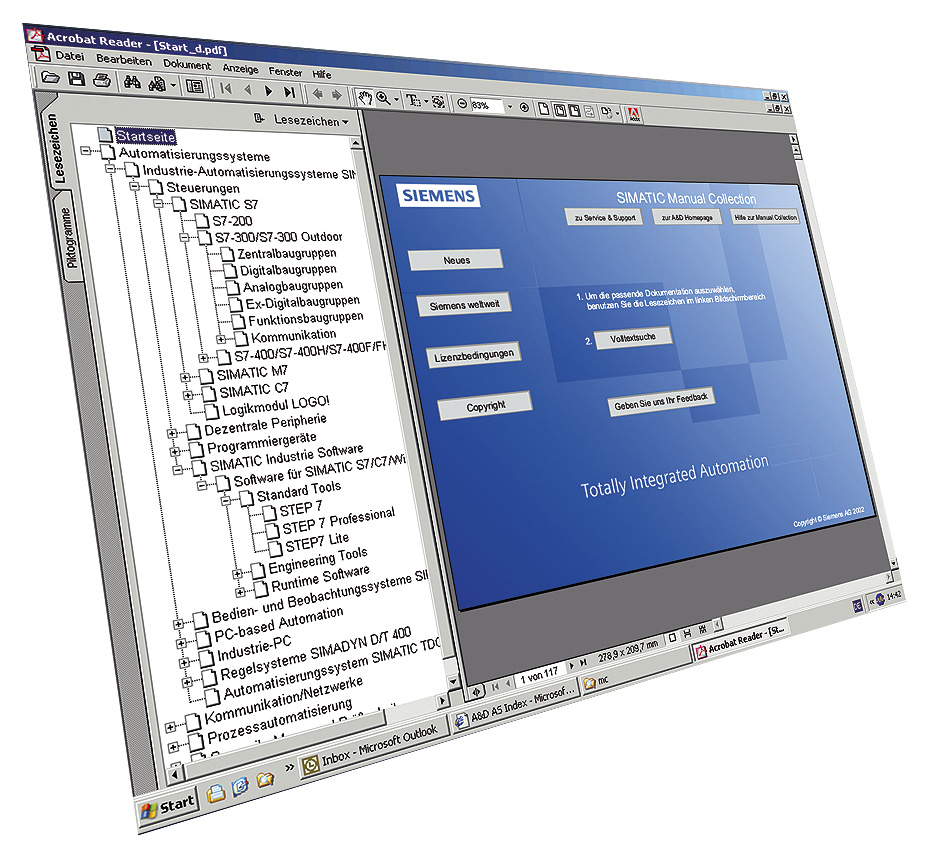
Task: Click the zur A&D Homepage button
Action: (x=687, y=217)
